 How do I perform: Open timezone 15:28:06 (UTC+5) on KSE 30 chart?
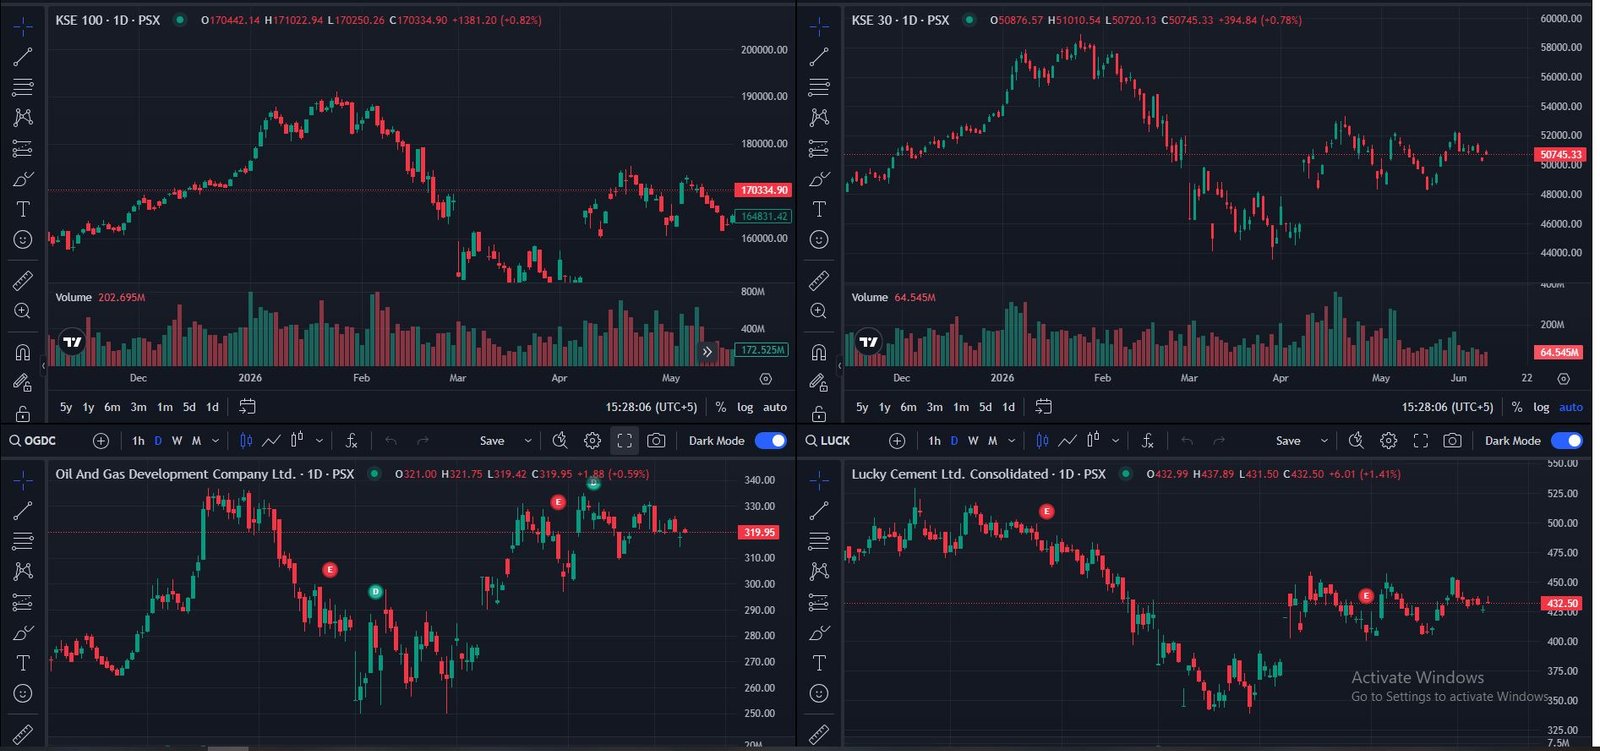point(1447,407)
